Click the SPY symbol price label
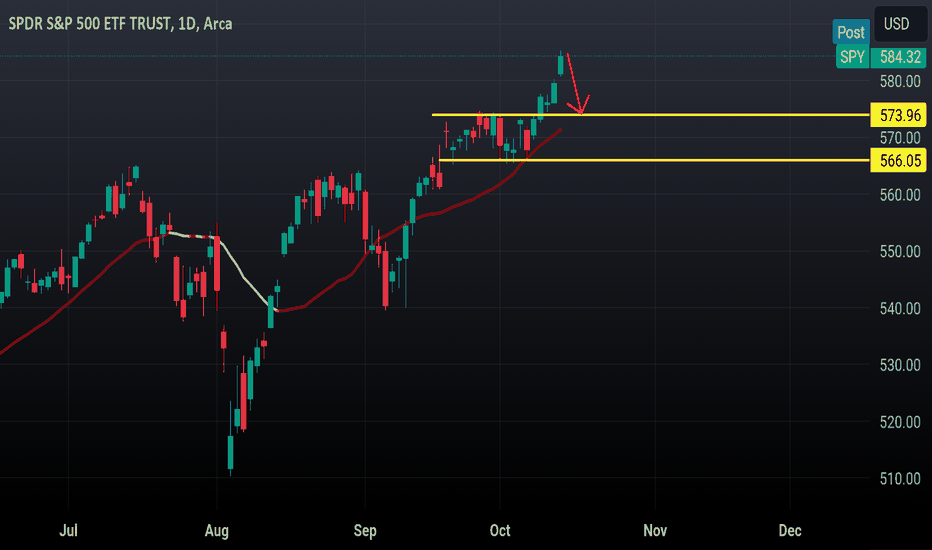The width and height of the screenshot is (932, 550). (852, 57)
